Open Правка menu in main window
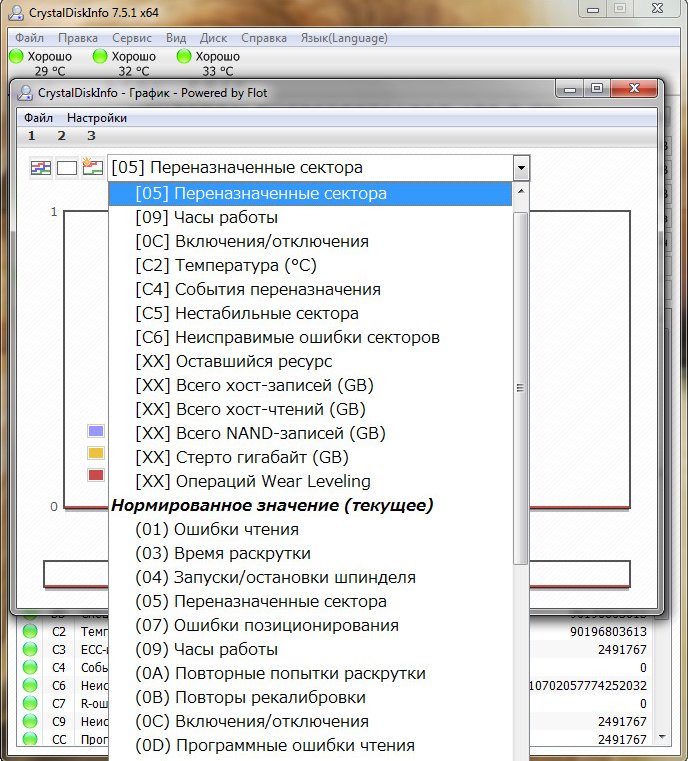Viewport: 688px width, 761px height. [x=78, y=38]
